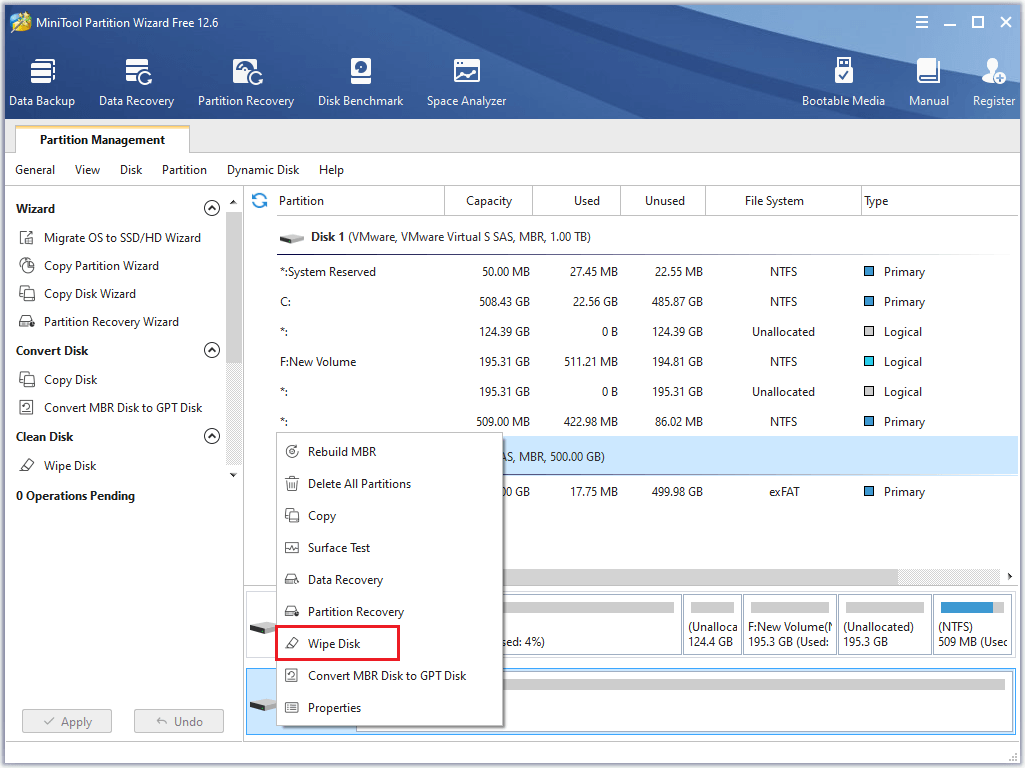Viewport: 1025px width, 768px height.
Task: Click Copy Disk under Convert Disk
Action: (x=70, y=380)
